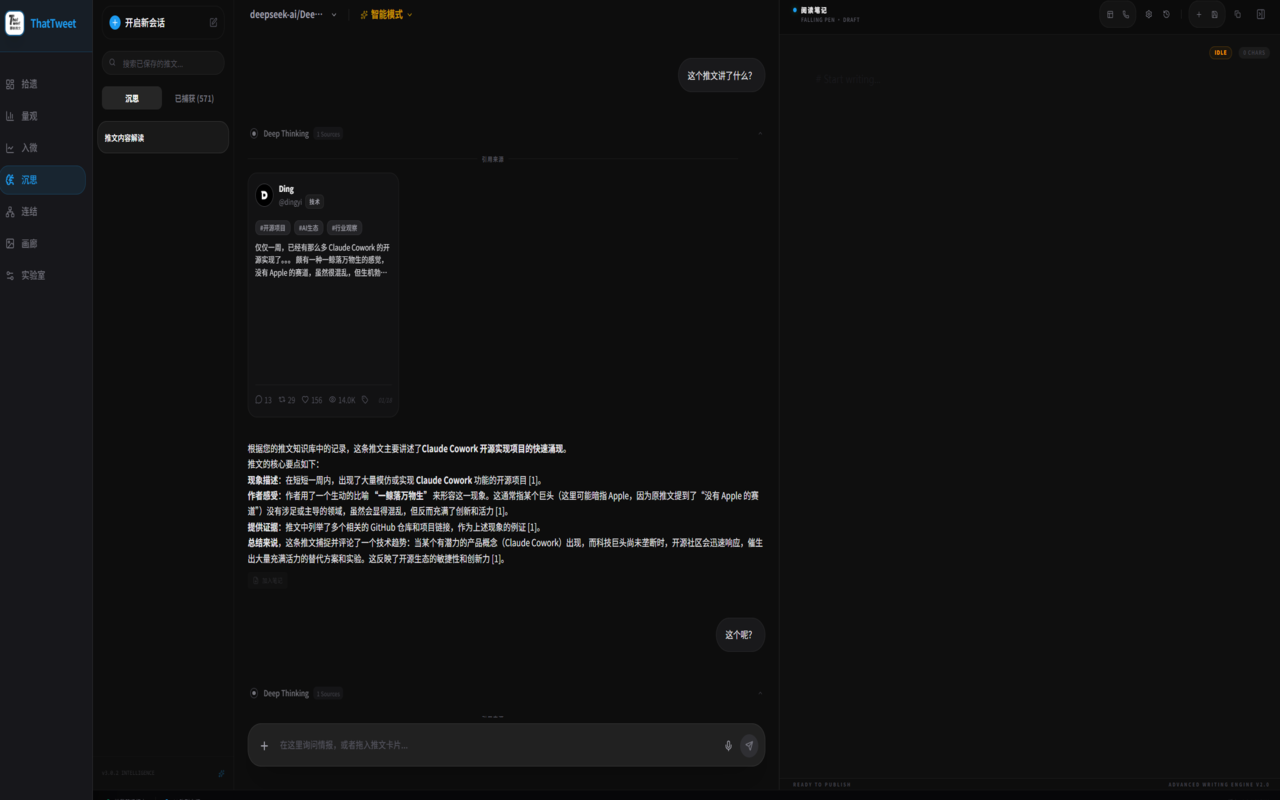The image size is (1280, 800).
Task: Click the compose edit icon beside 开启新会话
Action: coord(213,22)
